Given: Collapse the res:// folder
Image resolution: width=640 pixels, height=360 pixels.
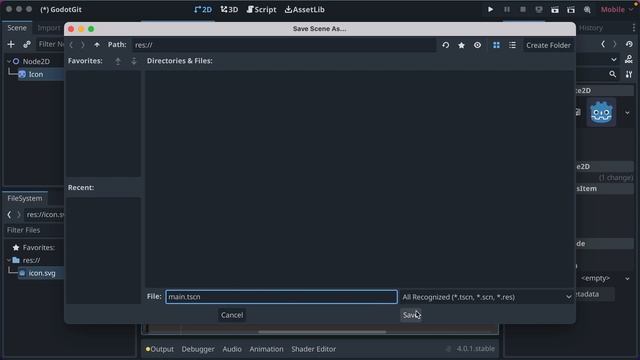Looking at the screenshot, I should (9, 260).
